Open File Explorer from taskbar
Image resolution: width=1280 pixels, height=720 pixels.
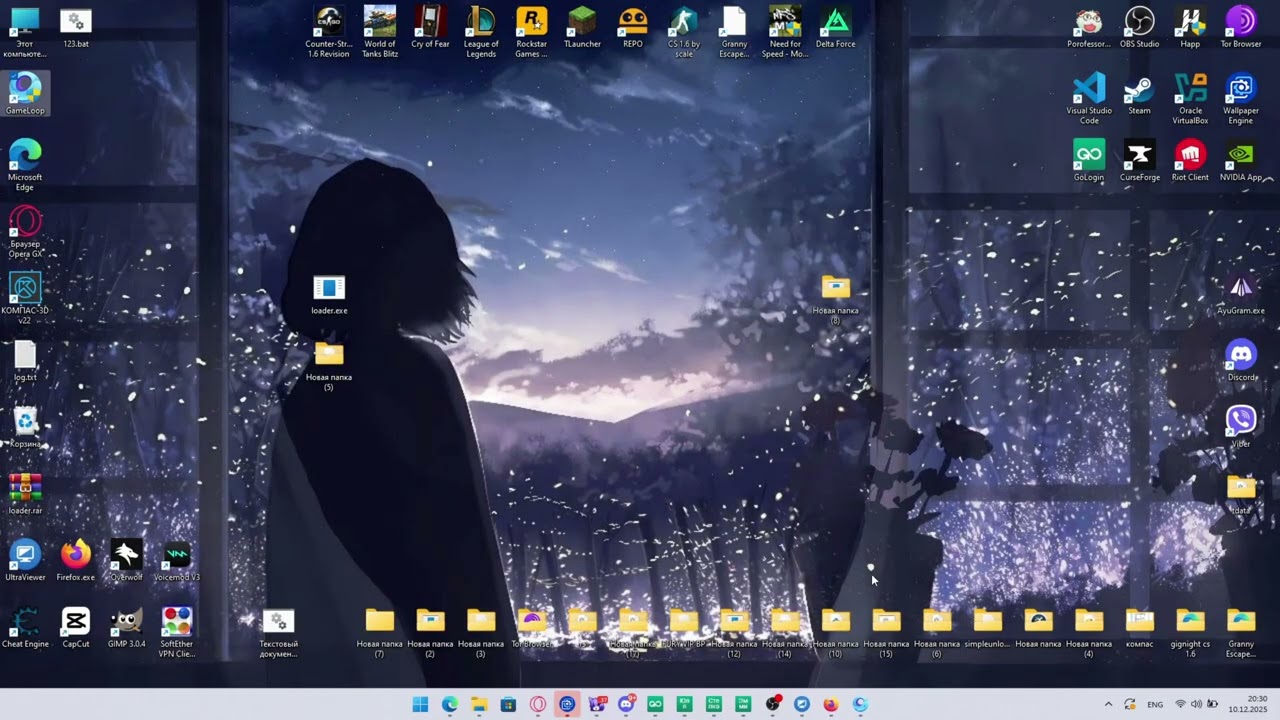click(x=479, y=704)
